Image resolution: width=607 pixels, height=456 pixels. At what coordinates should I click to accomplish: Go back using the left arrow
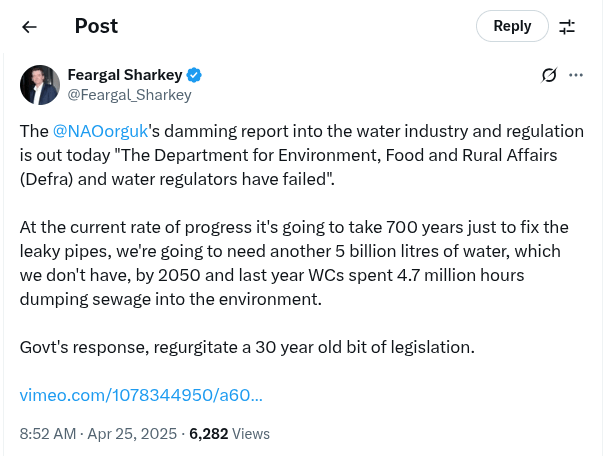[x=29, y=27]
